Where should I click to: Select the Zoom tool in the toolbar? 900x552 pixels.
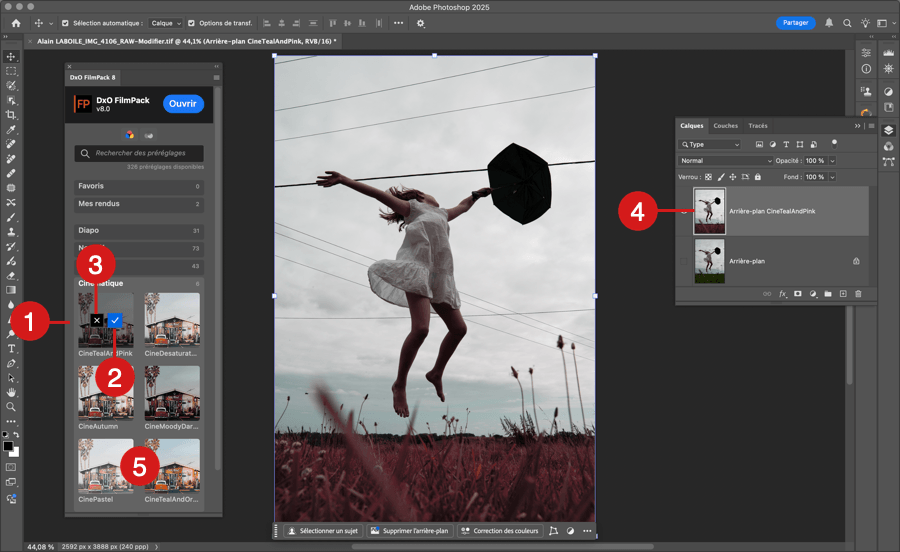click(11, 407)
